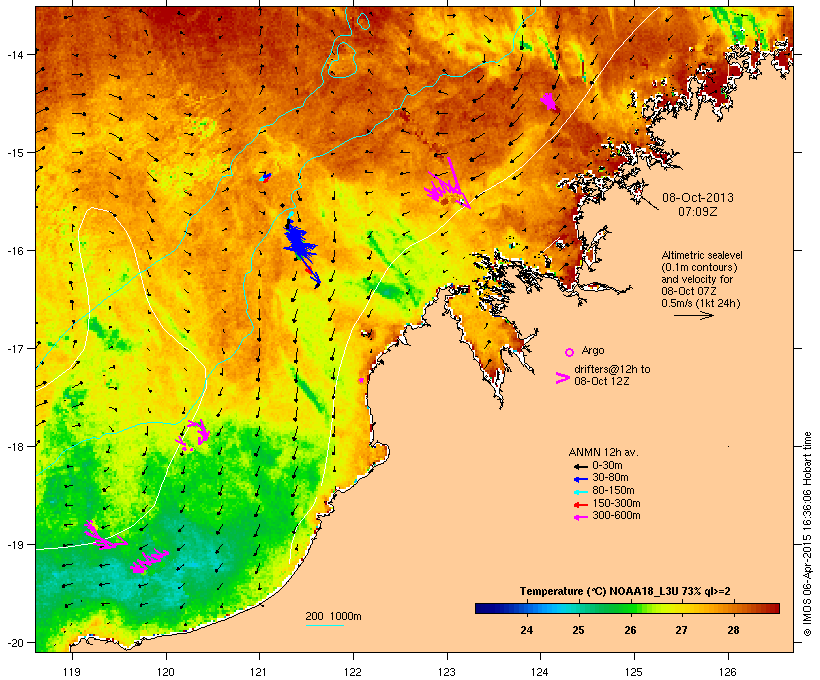820x680 pixels.
Task: Click the Temperature NOAA18_L3U title
Action: pos(625,591)
